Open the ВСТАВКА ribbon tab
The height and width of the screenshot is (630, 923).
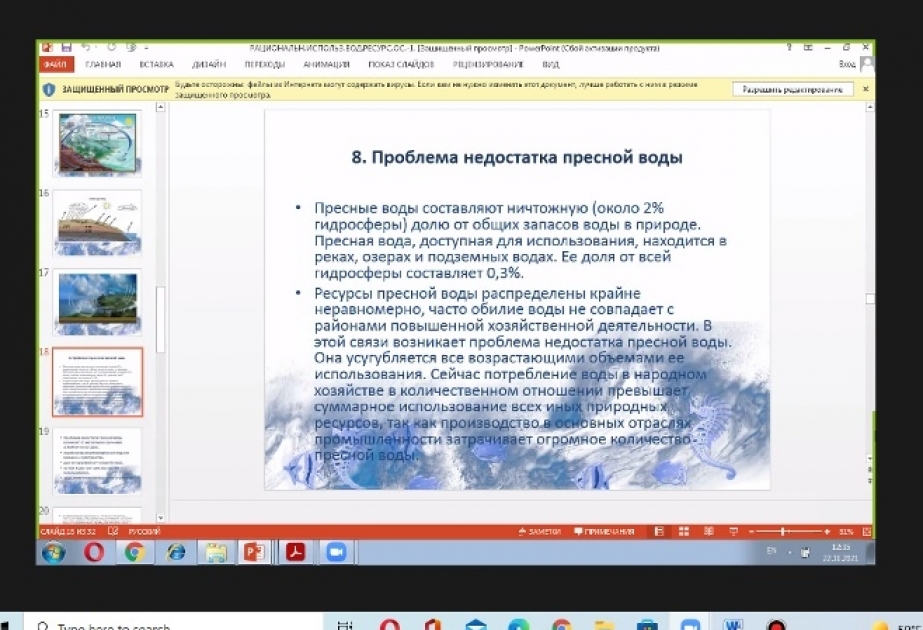point(157,64)
